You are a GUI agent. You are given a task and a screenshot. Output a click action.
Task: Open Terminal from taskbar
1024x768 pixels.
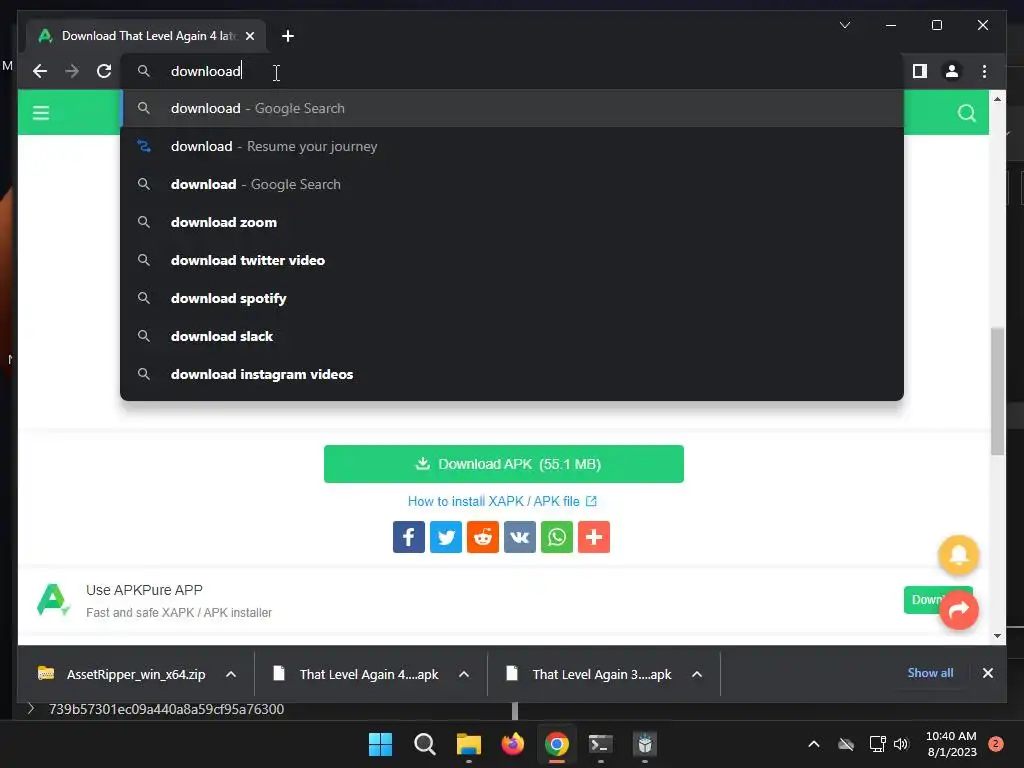[x=601, y=744]
